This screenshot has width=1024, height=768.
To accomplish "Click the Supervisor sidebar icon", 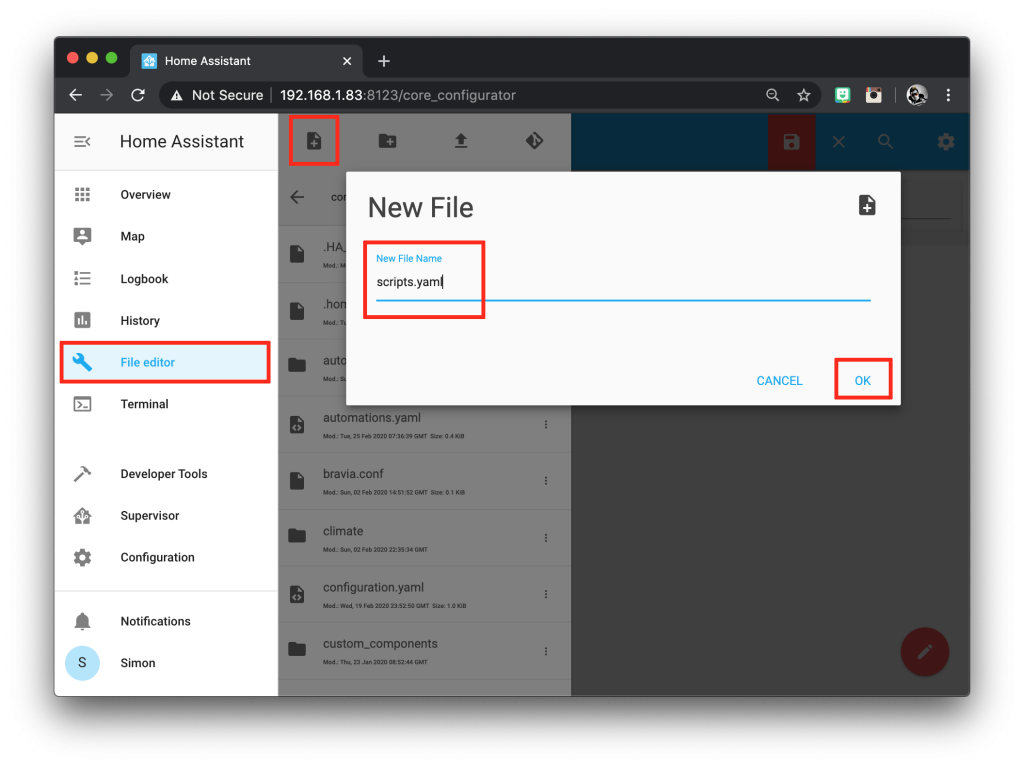I will pyautogui.click(x=82, y=516).
